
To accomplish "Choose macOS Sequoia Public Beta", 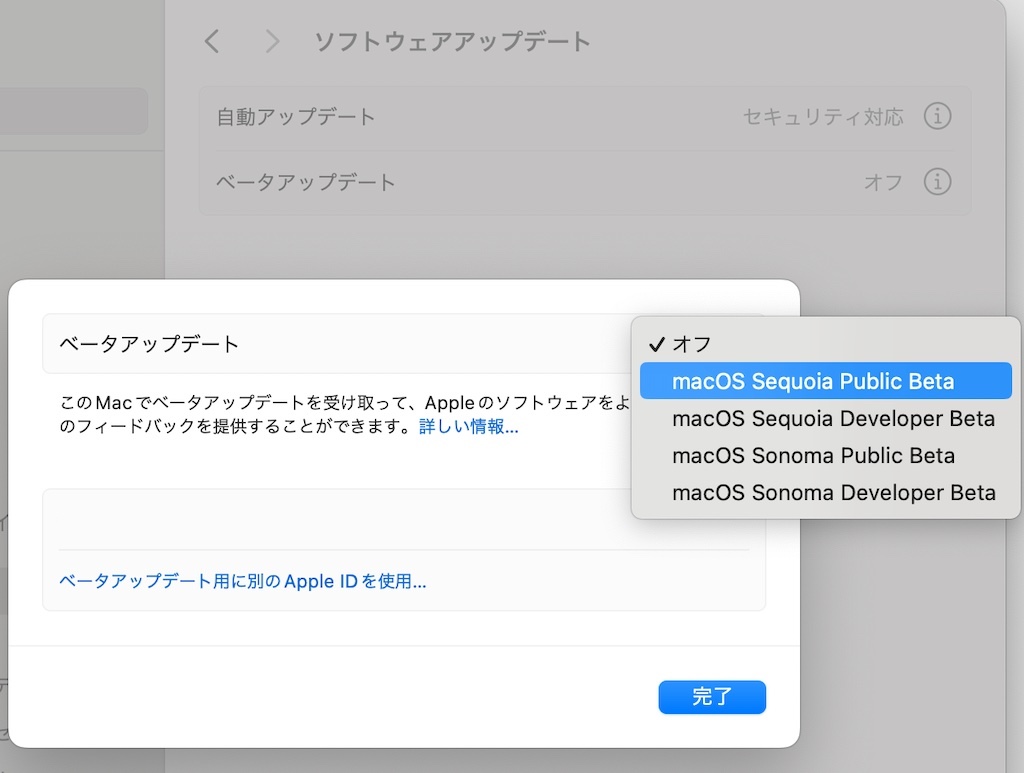I will (x=825, y=381).
